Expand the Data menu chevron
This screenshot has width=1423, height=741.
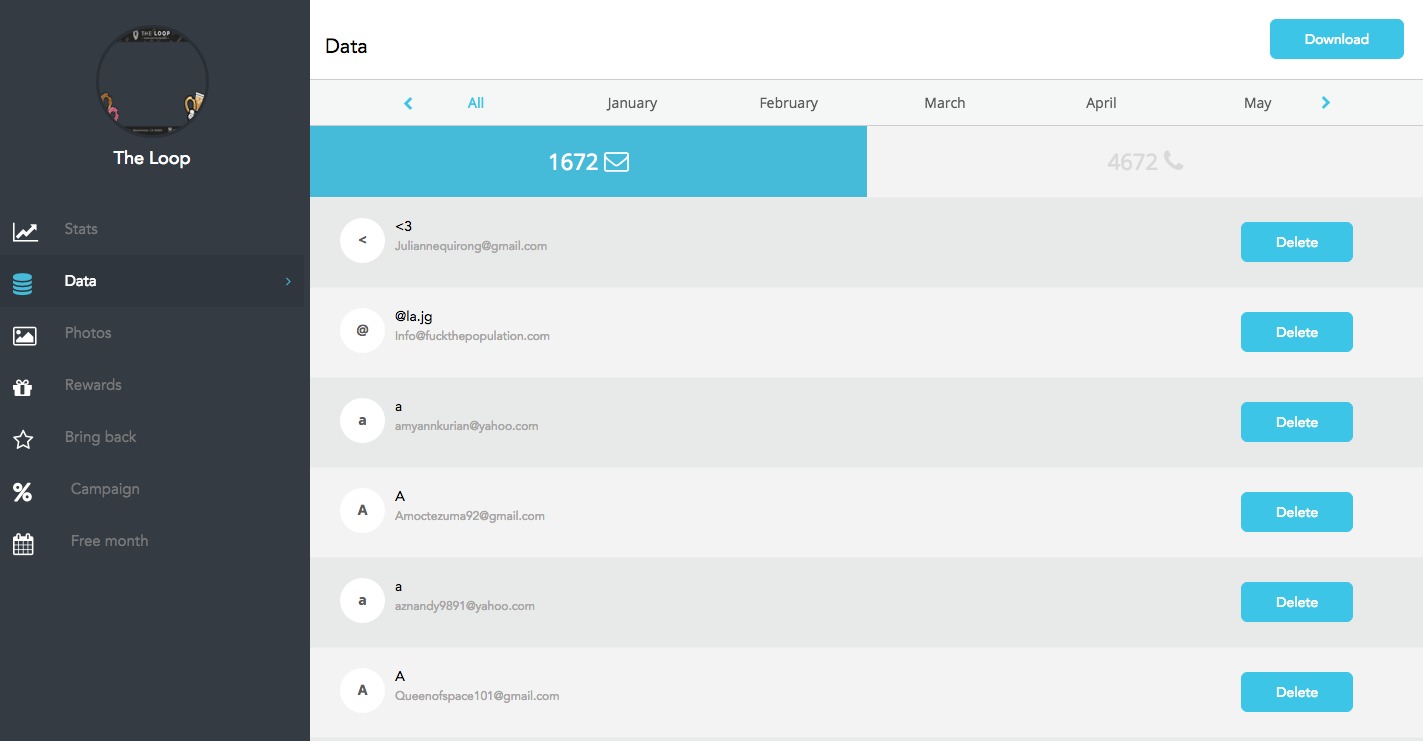point(288,281)
